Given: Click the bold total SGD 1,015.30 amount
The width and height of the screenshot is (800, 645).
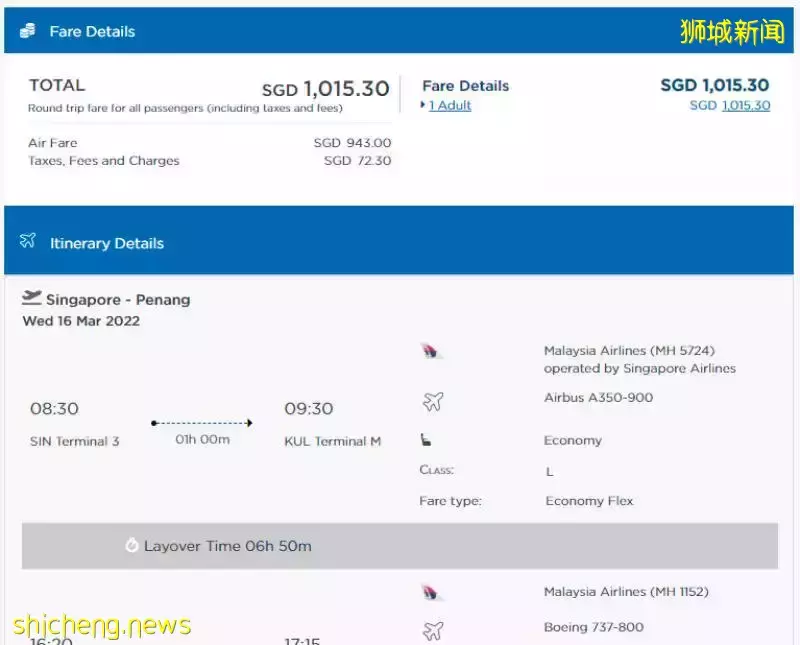Looking at the screenshot, I should tap(325, 89).
